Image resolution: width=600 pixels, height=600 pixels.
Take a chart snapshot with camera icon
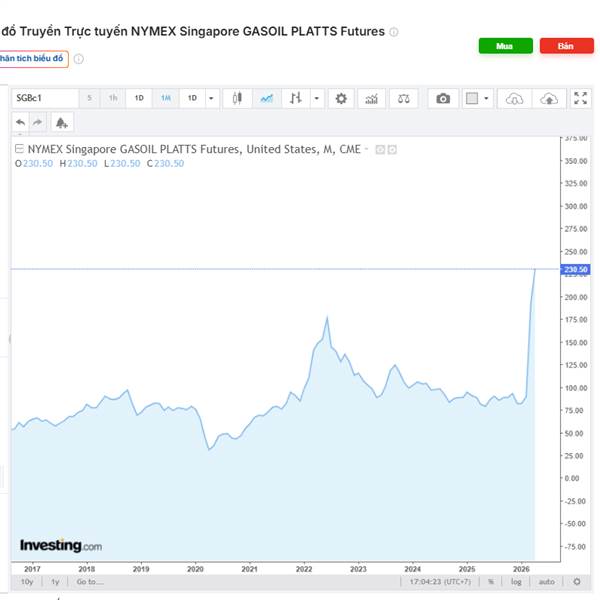tap(443, 99)
